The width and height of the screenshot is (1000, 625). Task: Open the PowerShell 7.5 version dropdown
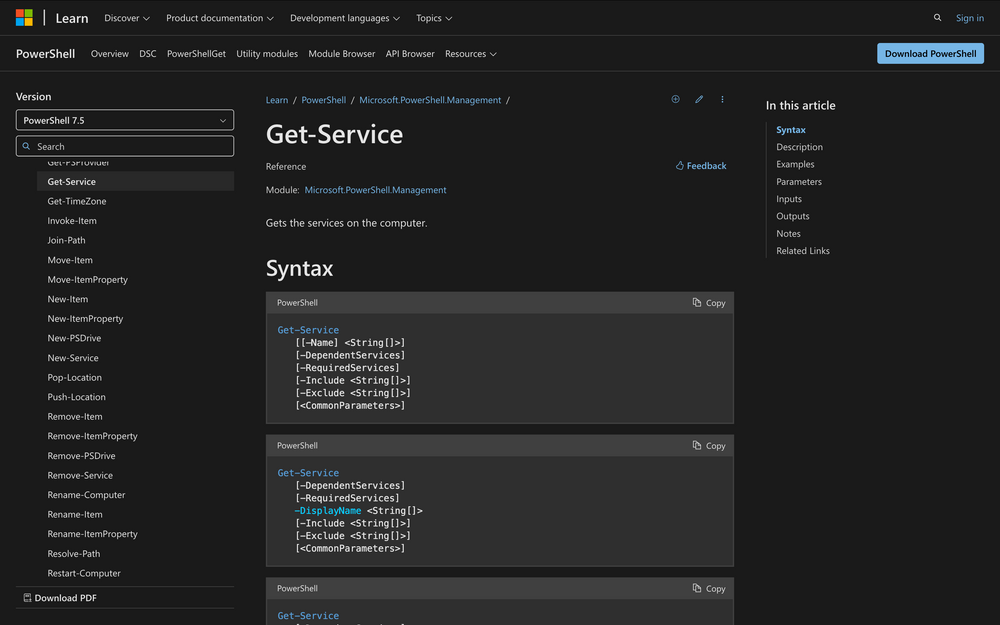coord(125,120)
